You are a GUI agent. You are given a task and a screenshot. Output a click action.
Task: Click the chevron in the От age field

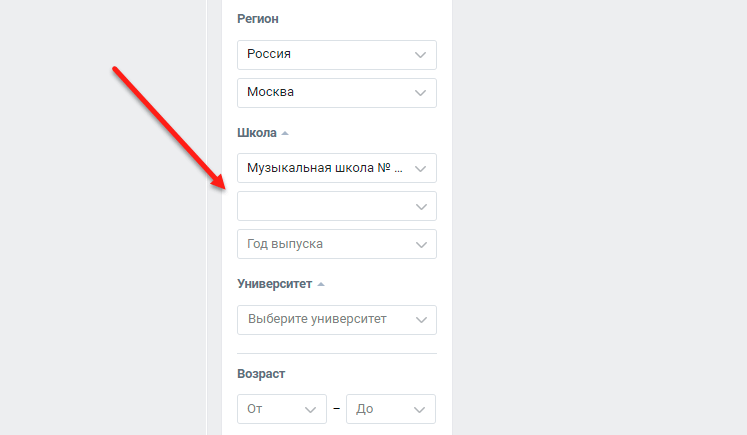tap(311, 410)
